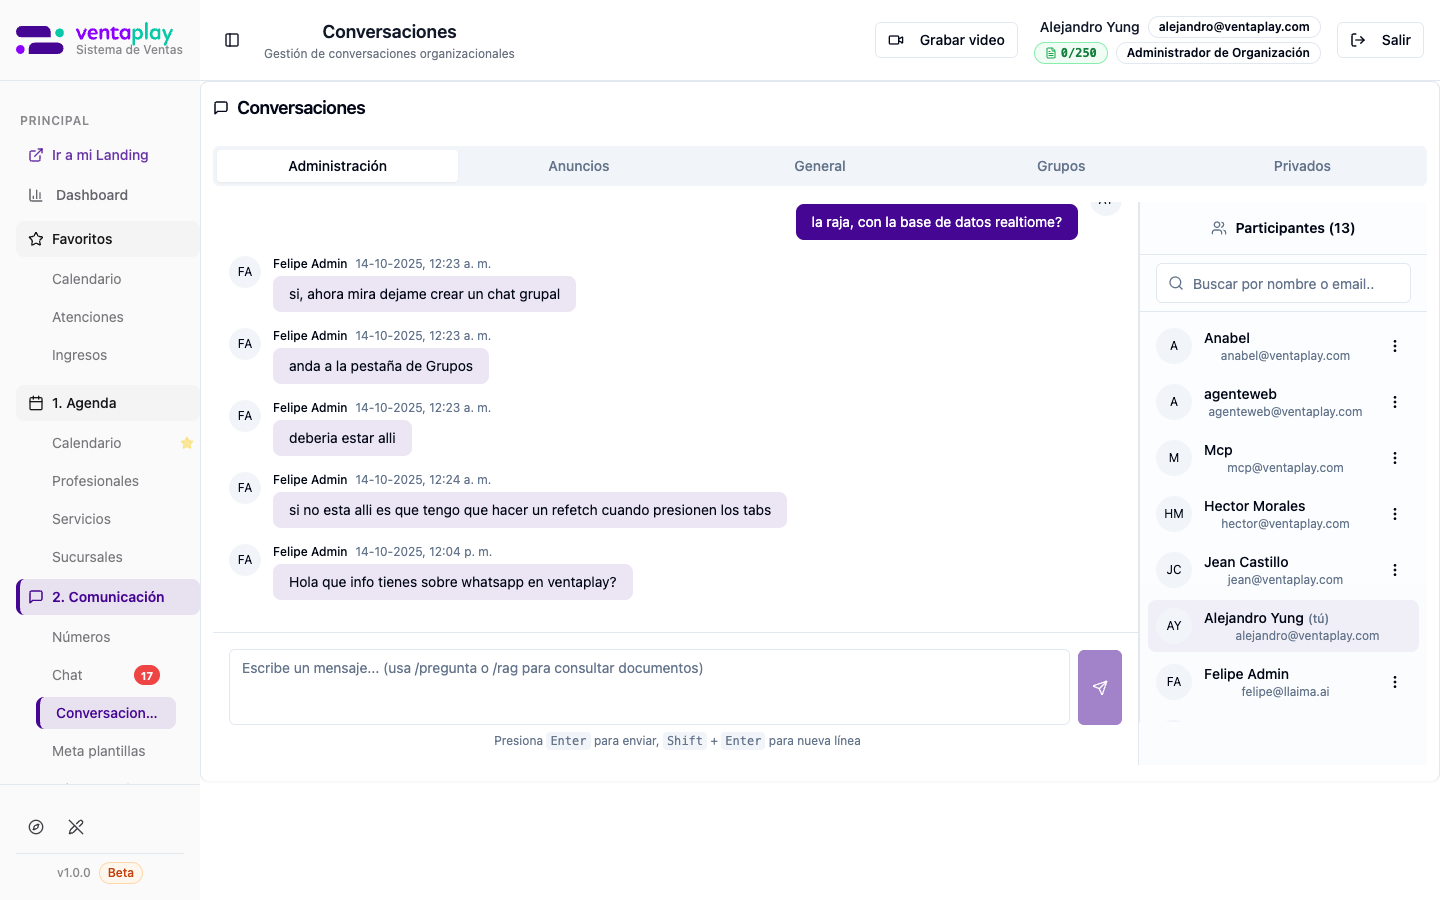Click the send paper plane icon
The width and height of the screenshot is (1440, 900).
(1100, 687)
